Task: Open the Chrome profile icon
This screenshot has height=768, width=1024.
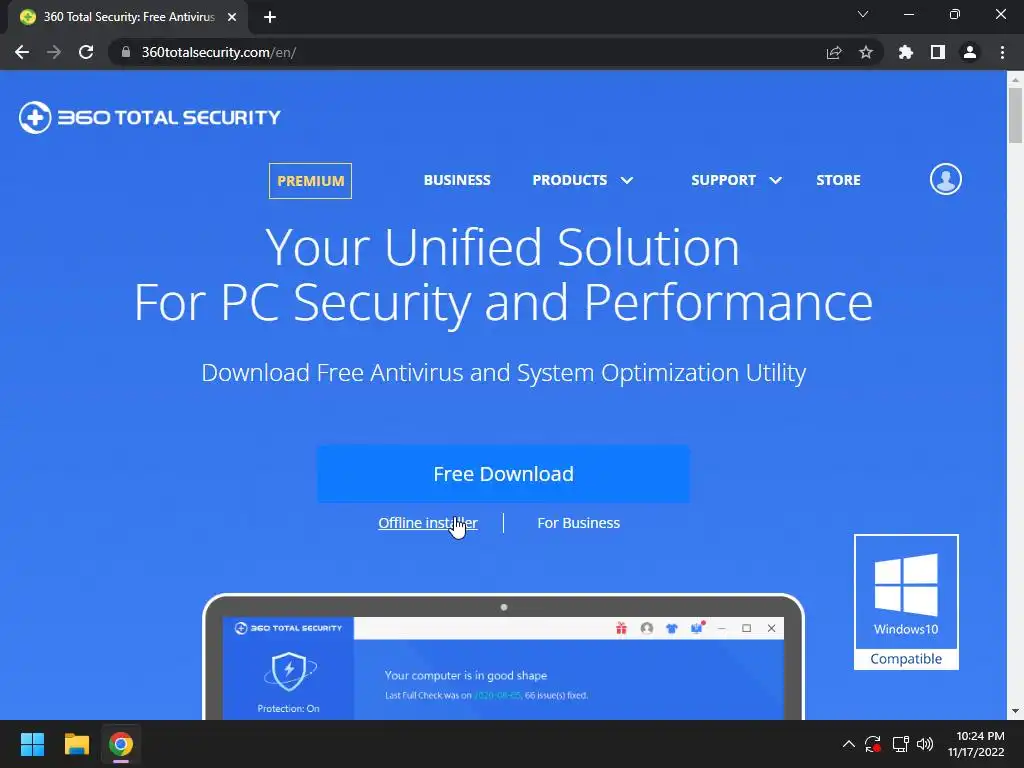Action: click(969, 52)
